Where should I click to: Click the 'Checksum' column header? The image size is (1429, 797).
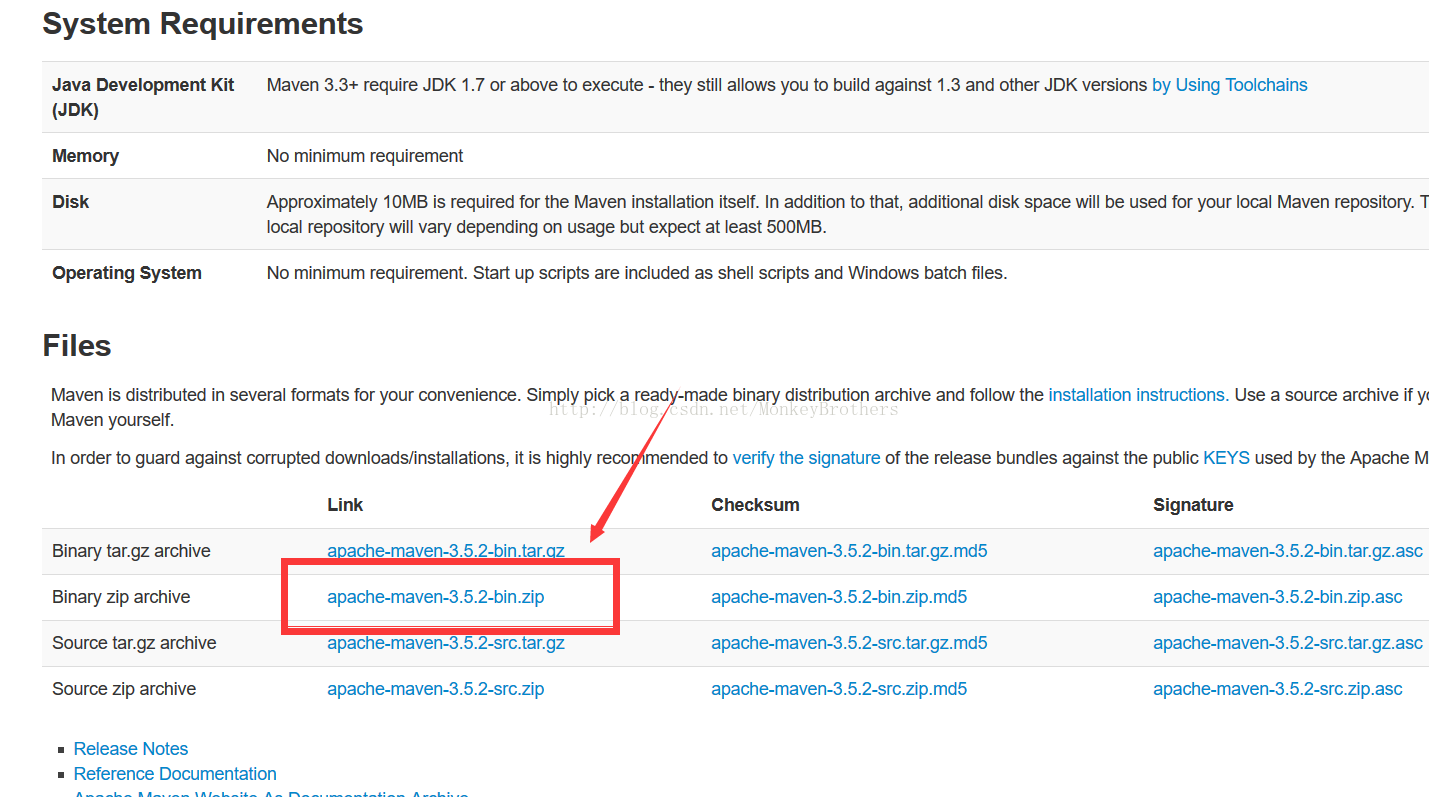pos(755,505)
